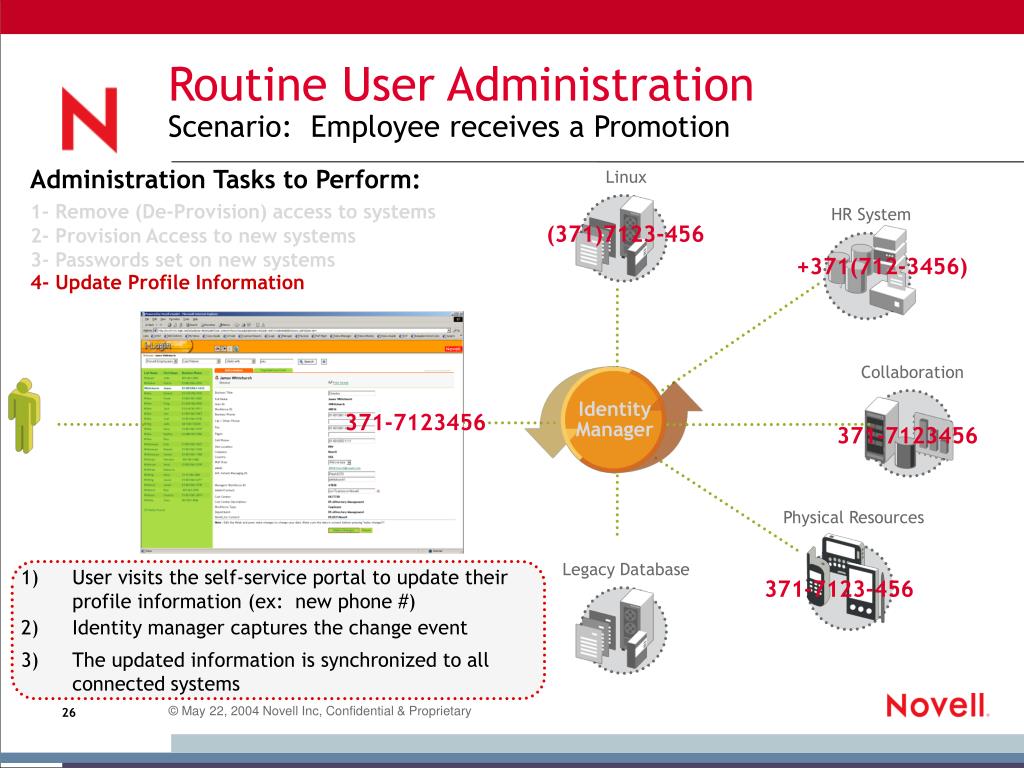Click '371-7123-456' over Physical Resources

(839, 589)
